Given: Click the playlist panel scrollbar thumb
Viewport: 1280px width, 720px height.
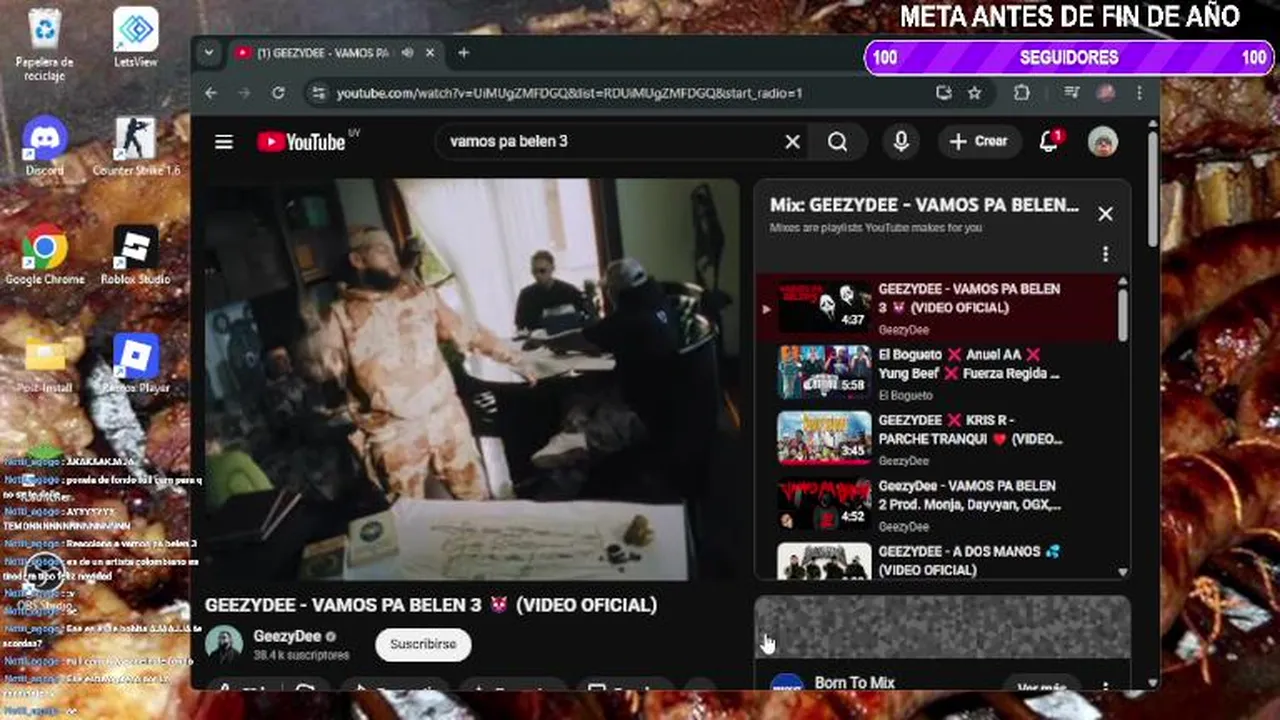Looking at the screenshot, I should (1122, 314).
